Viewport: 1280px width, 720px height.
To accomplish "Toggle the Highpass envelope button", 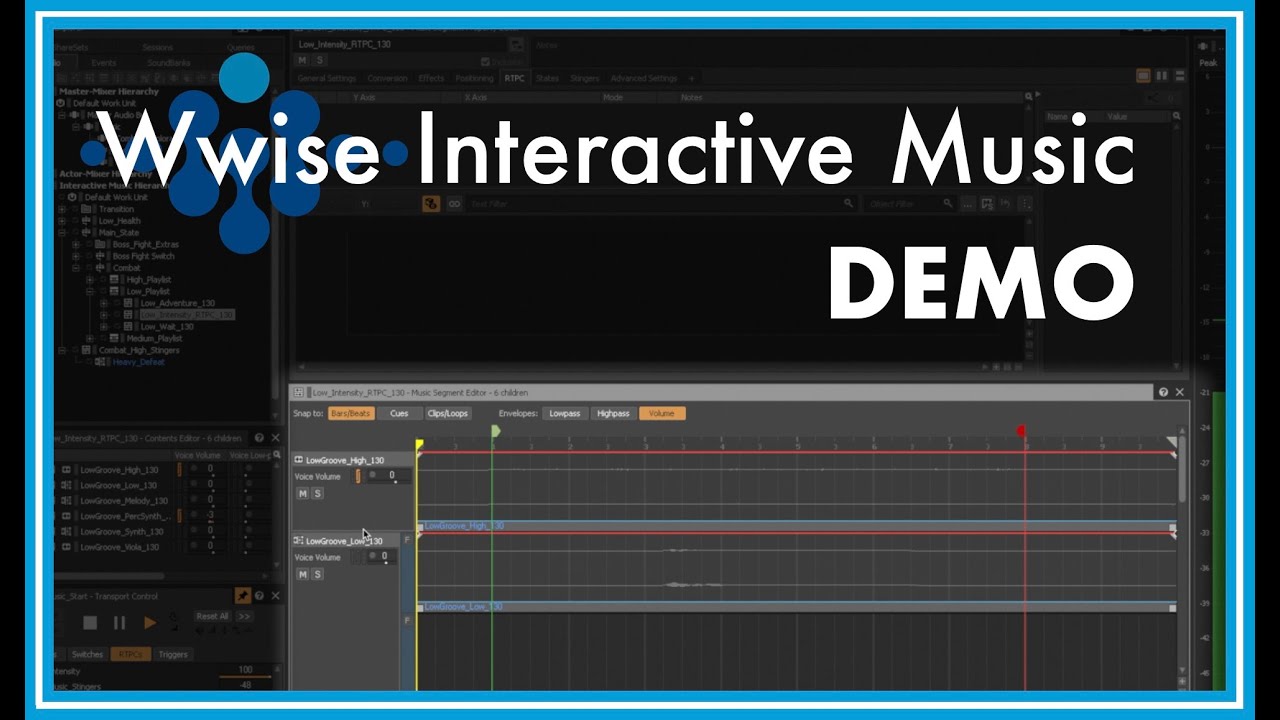I will [x=613, y=413].
